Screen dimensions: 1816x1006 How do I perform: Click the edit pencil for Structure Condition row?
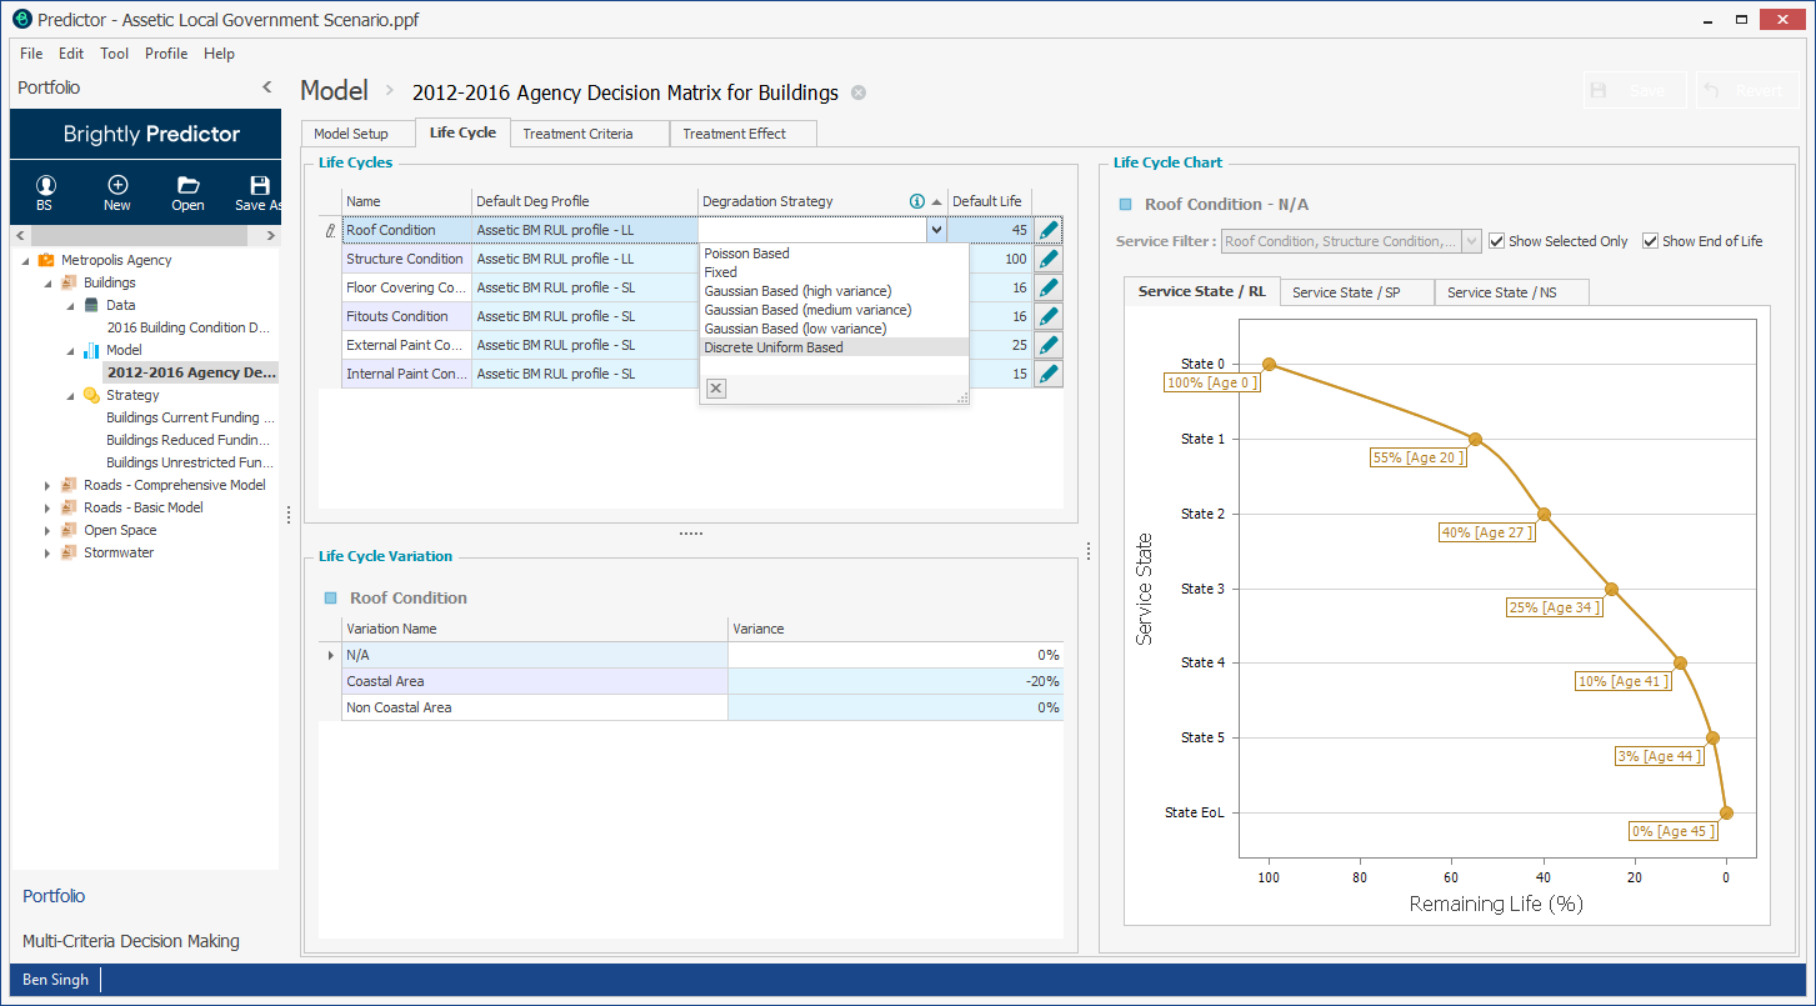pyautogui.click(x=1048, y=259)
